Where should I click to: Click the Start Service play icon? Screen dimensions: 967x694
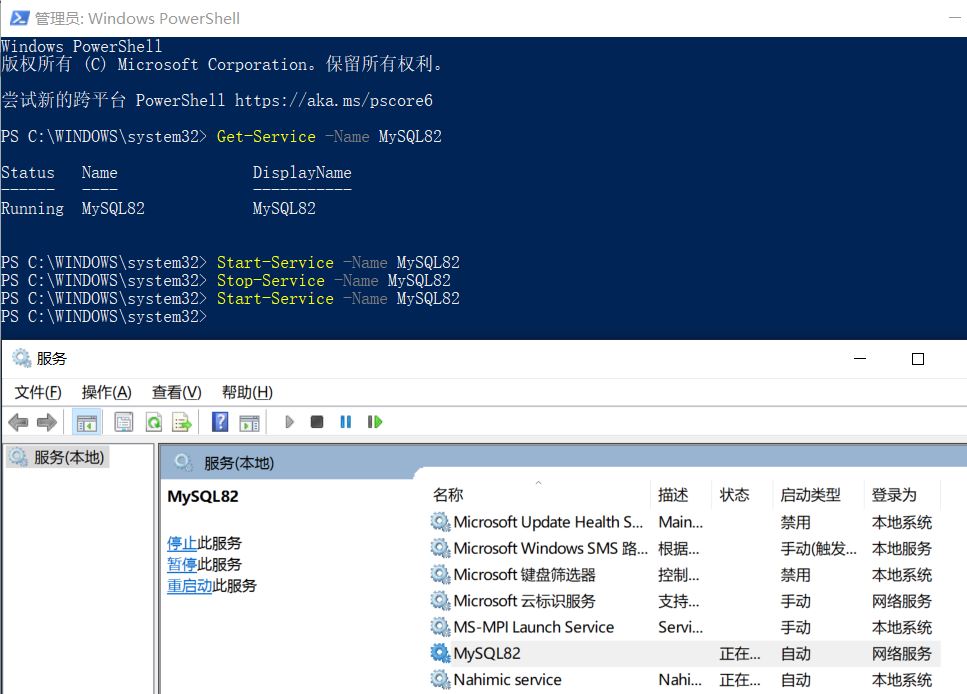[x=289, y=422]
